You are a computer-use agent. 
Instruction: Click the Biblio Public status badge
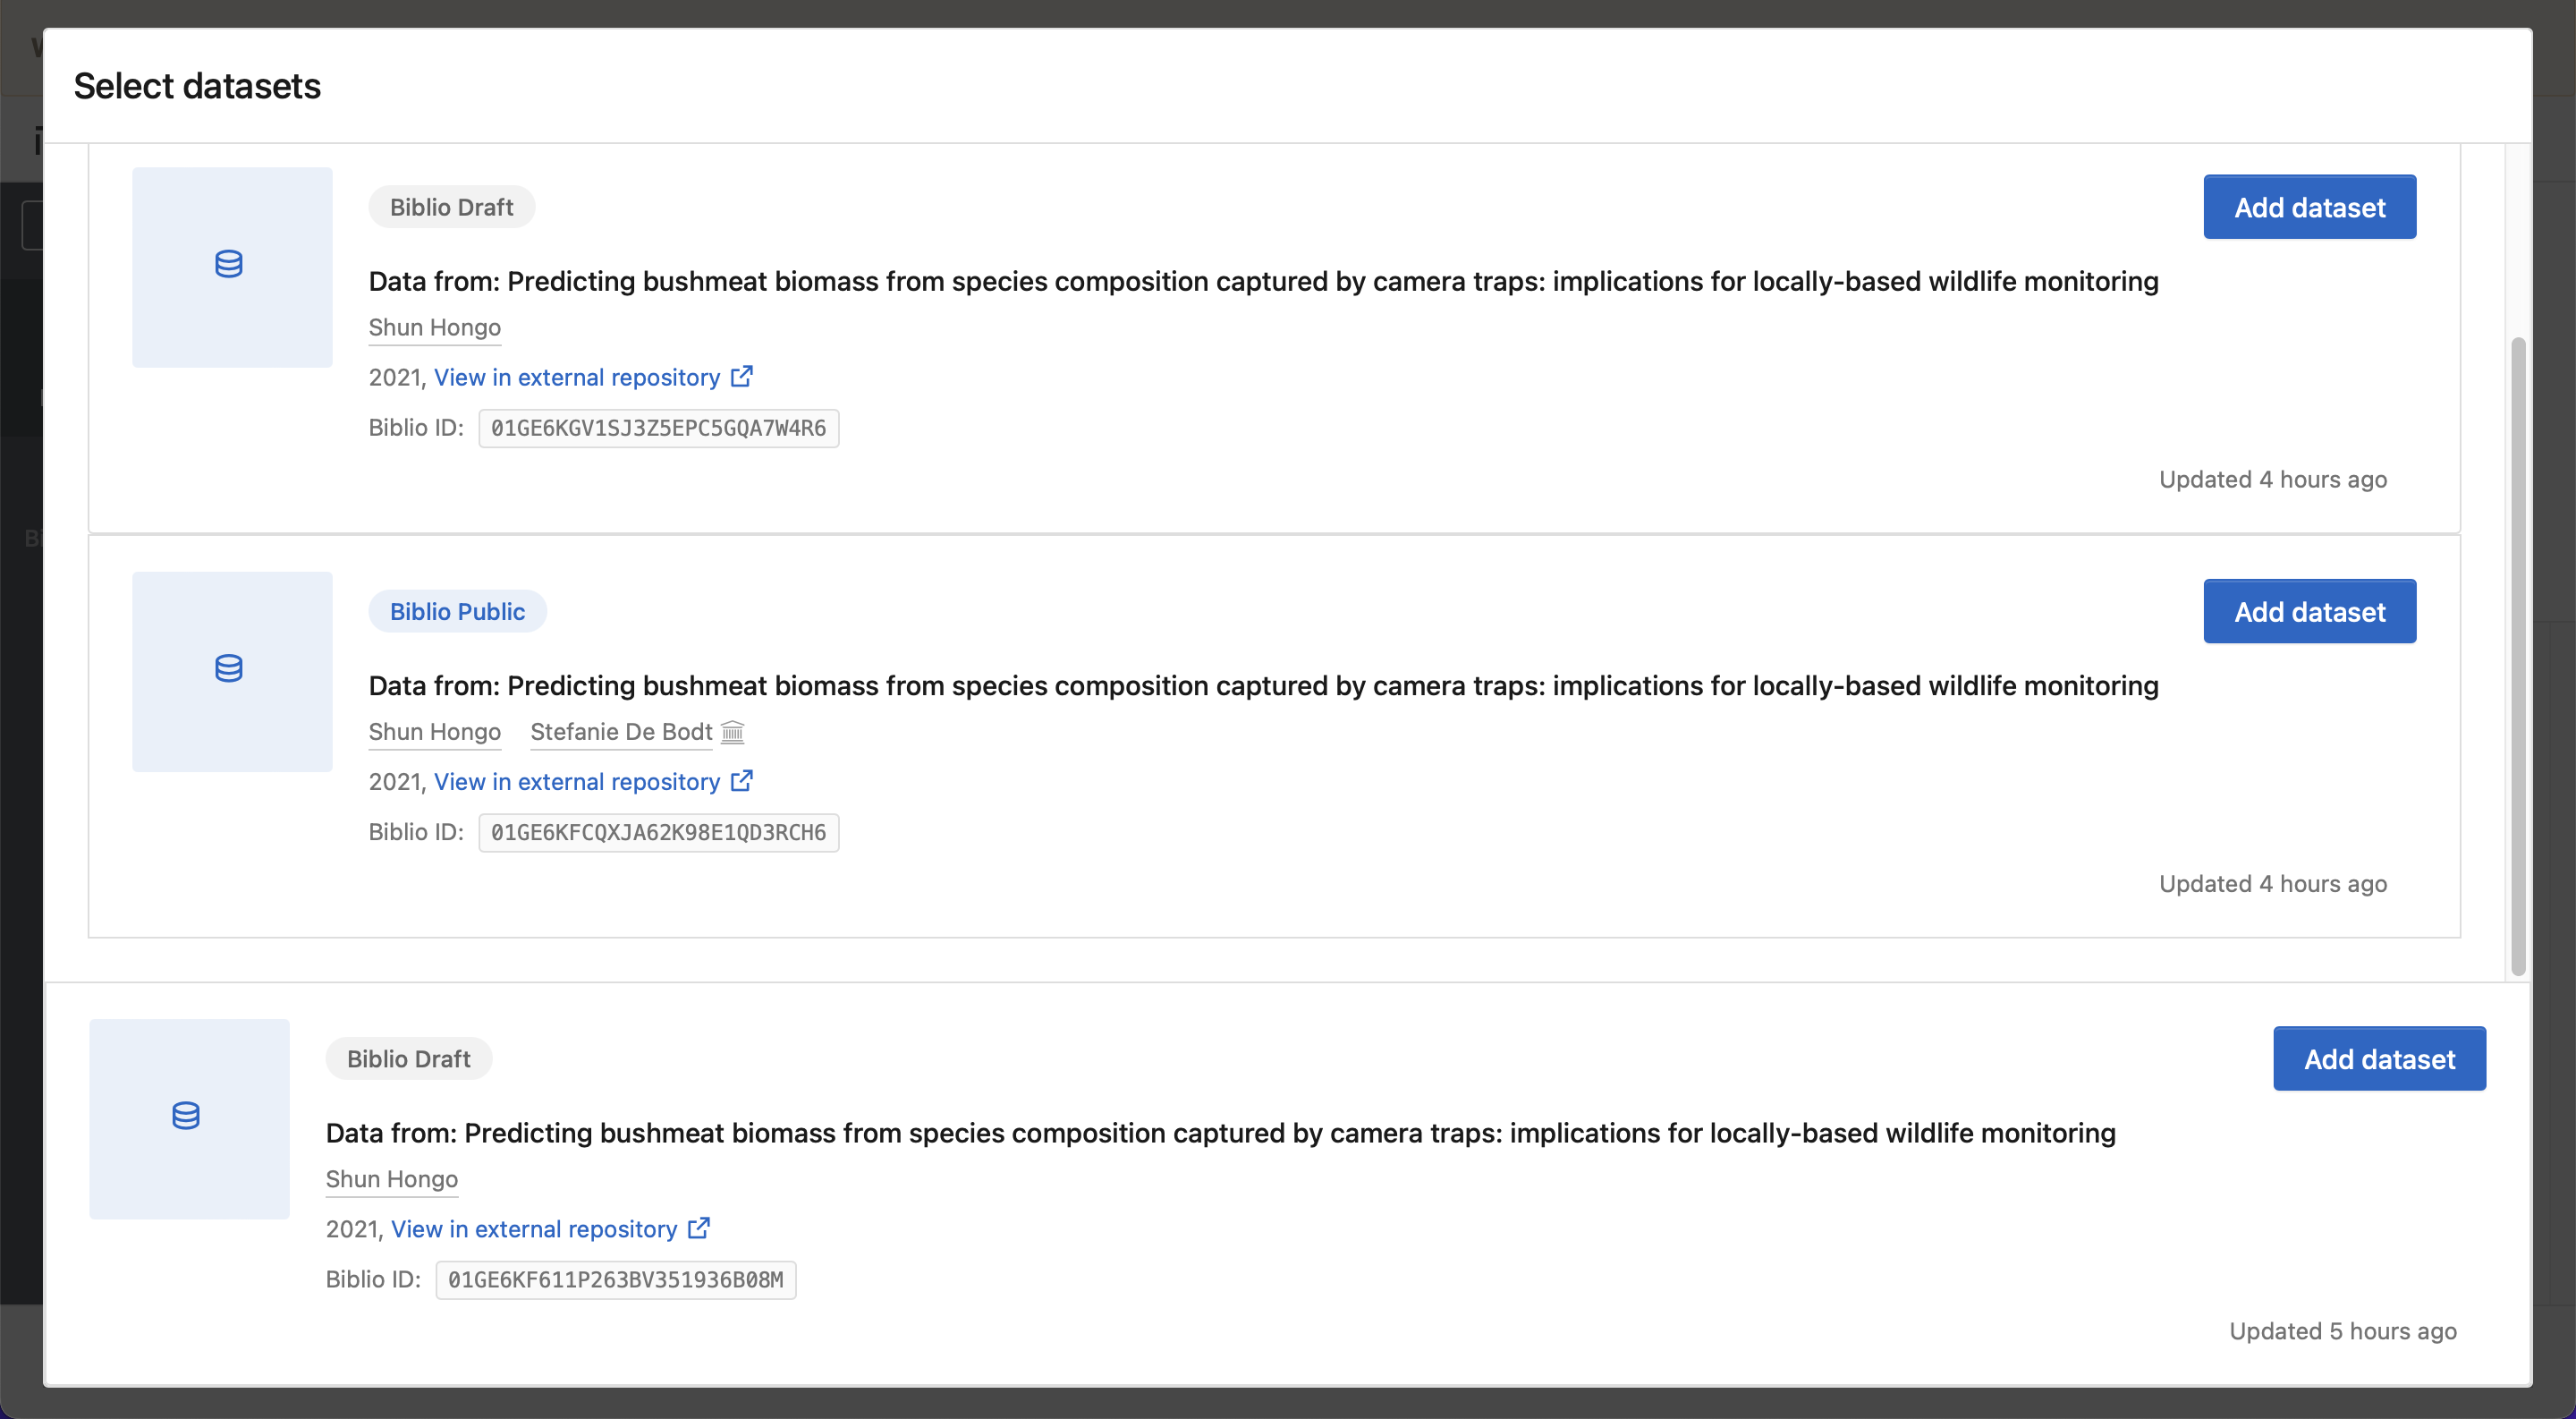click(x=457, y=611)
